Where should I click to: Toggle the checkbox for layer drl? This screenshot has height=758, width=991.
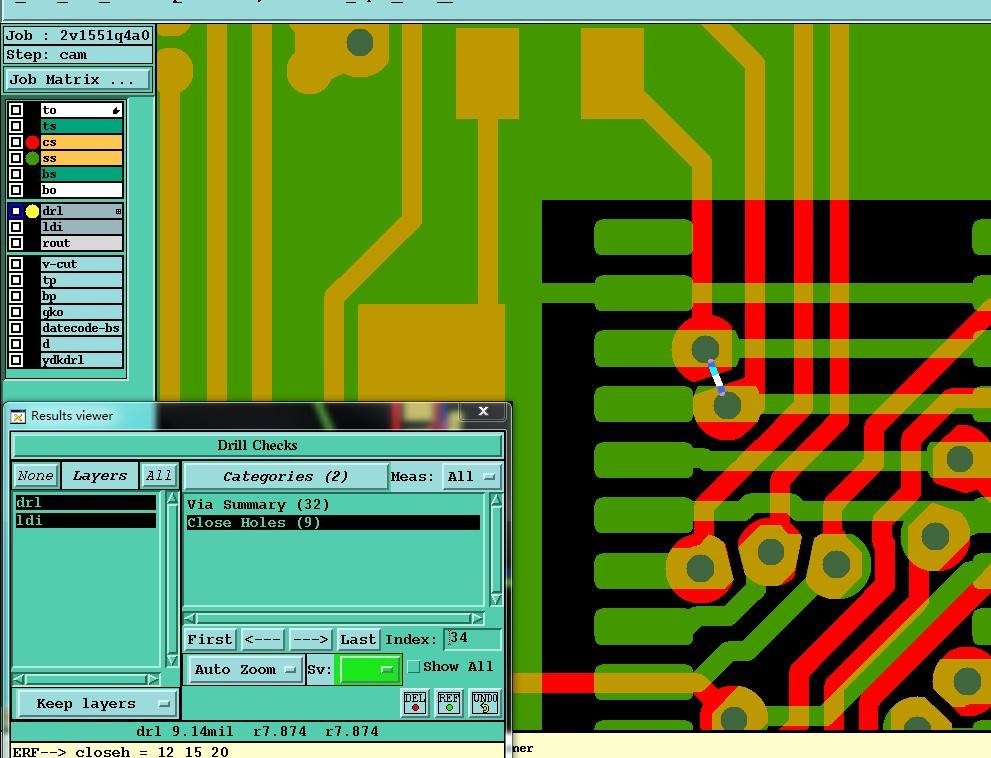click(16, 211)
